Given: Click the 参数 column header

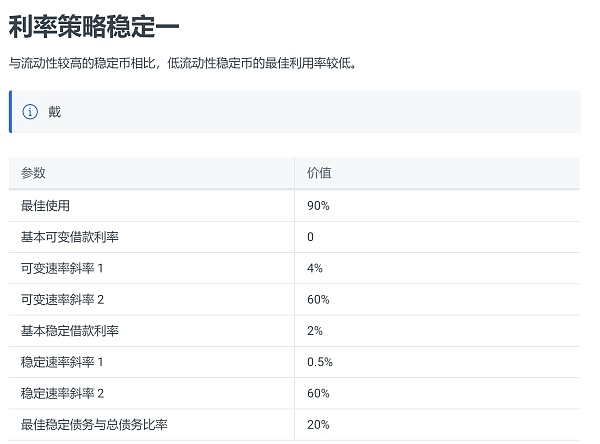Looking at the screenshot, I should coord(33,173).
